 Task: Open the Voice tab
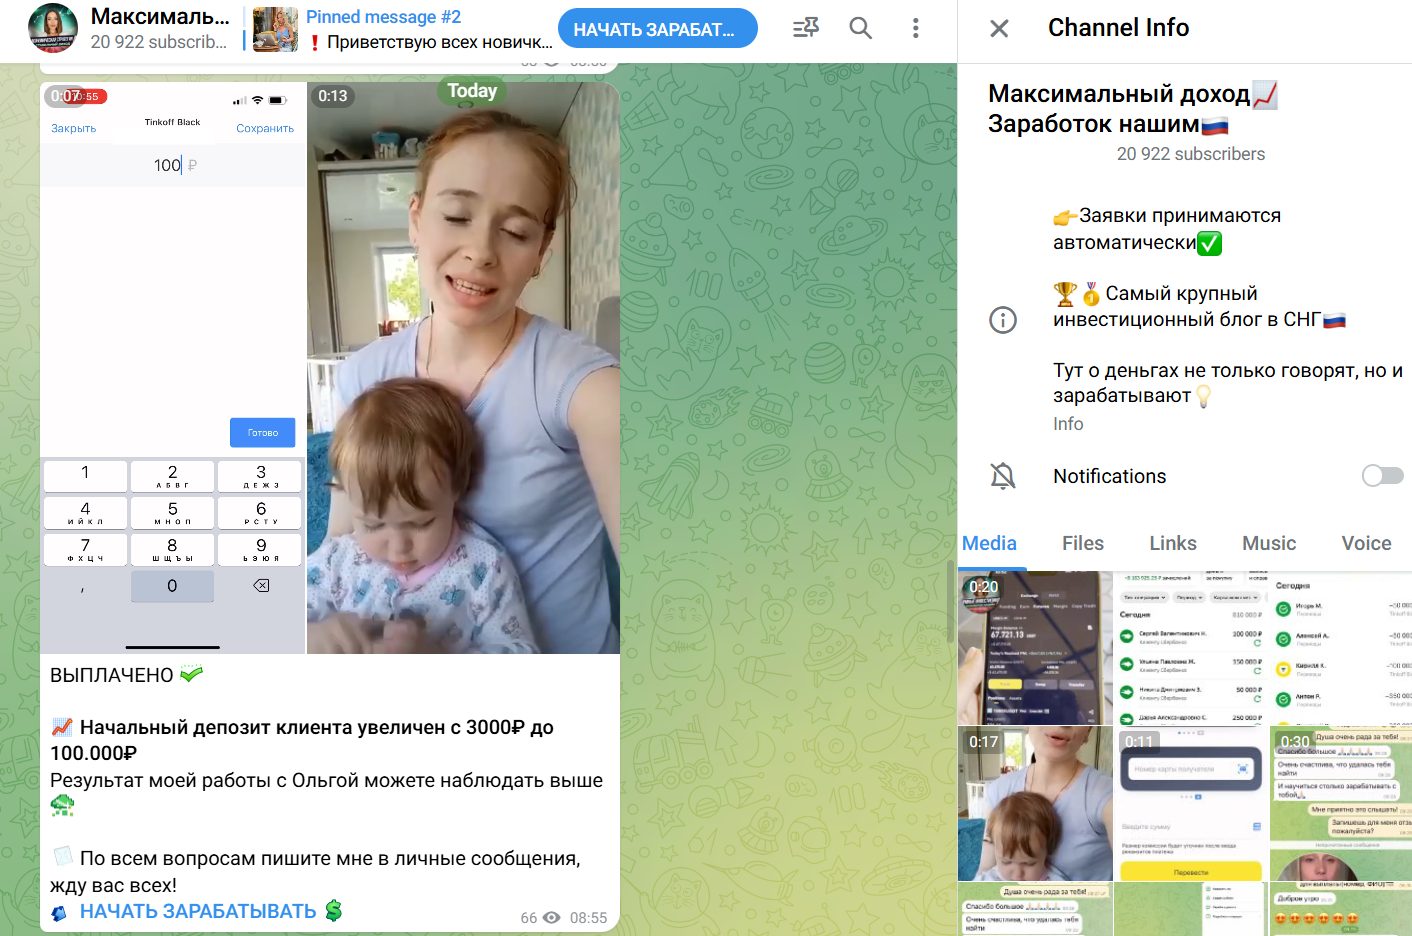click(x=1365, y=543)
